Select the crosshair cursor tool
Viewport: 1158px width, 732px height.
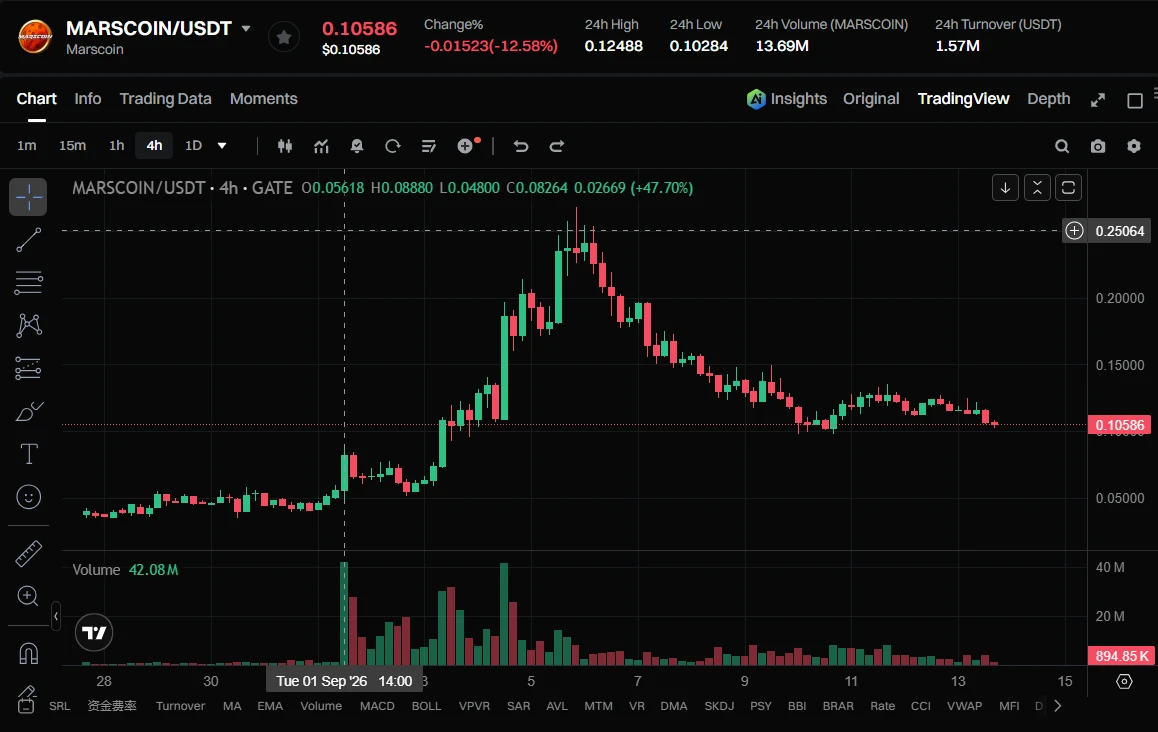28,197
